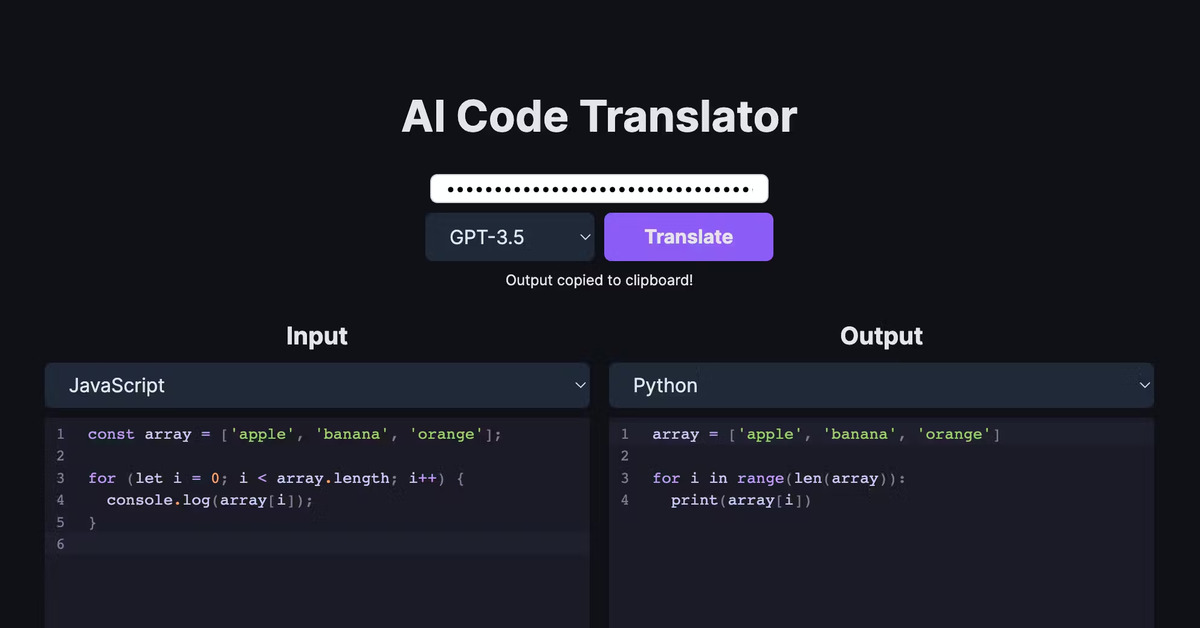Open the Python output language dropdown
Viewport: 1200px width, 628px height.
(x=881, y=385)
